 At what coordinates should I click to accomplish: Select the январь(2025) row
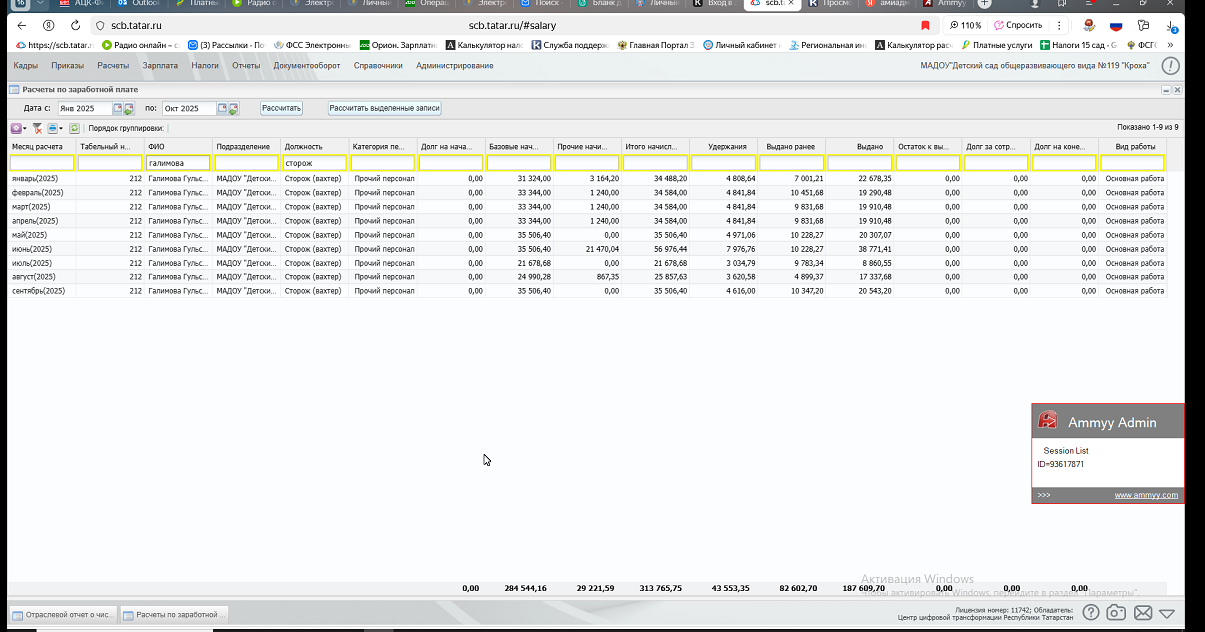pyautogui.click(x=587, y=179)
